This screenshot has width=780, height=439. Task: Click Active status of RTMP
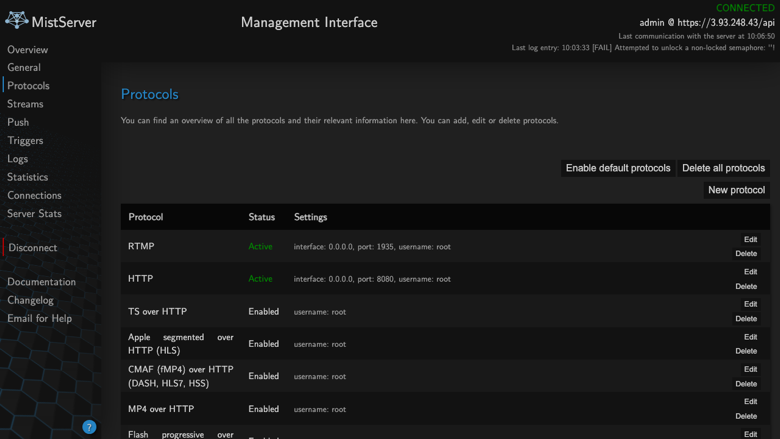260,246
